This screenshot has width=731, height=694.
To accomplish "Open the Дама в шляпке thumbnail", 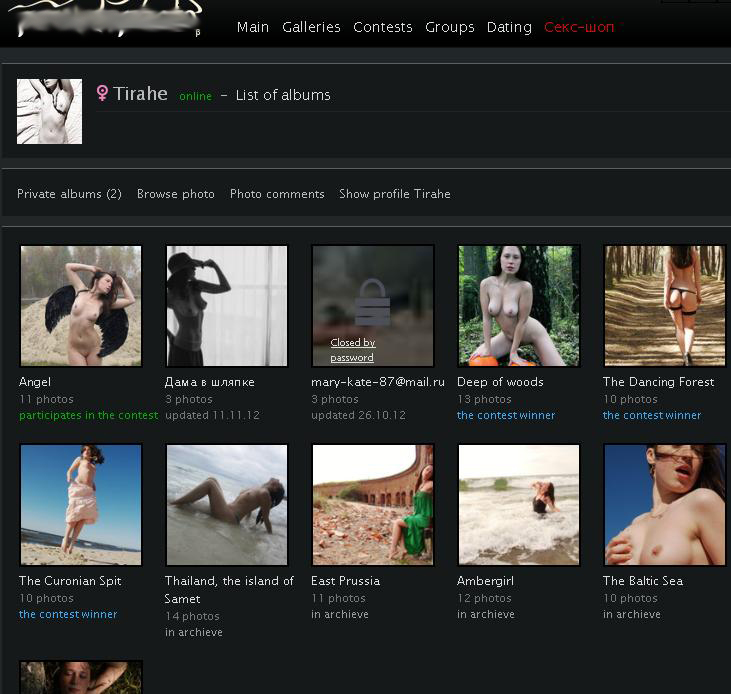I will tap(227, 306).
